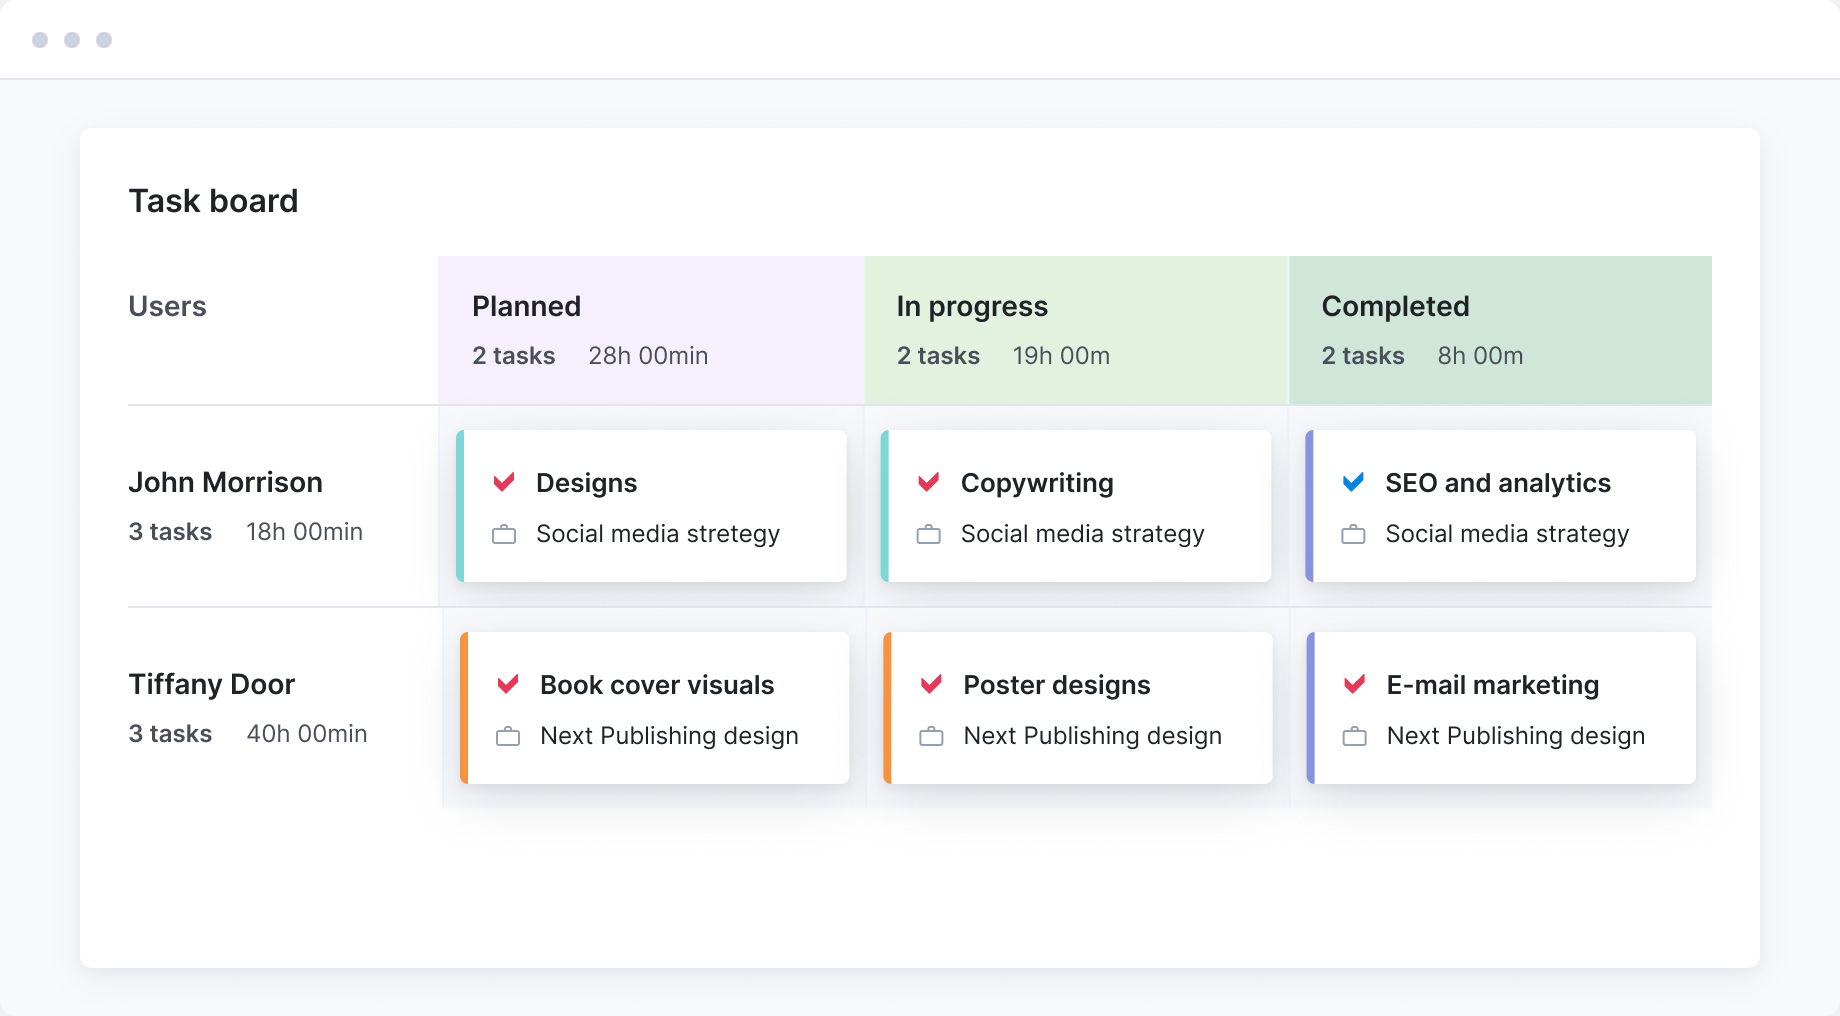Select the Completed column header
This screenshot has height=1016, width=1840.
click(x=1395, y=306)
